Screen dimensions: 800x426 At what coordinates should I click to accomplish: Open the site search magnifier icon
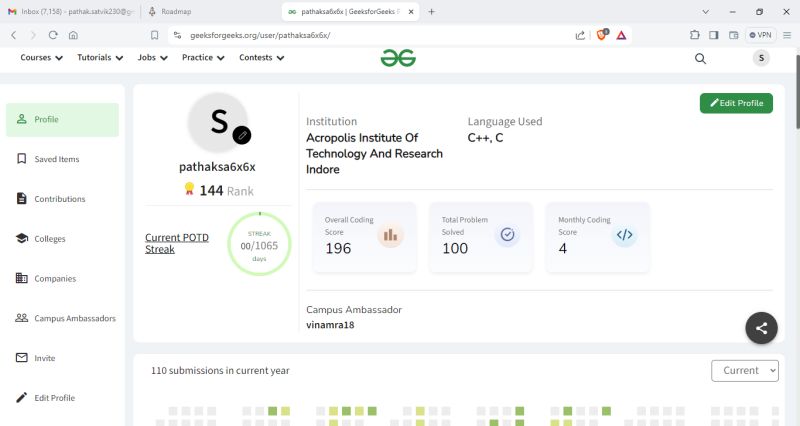(x=700, y=58)
